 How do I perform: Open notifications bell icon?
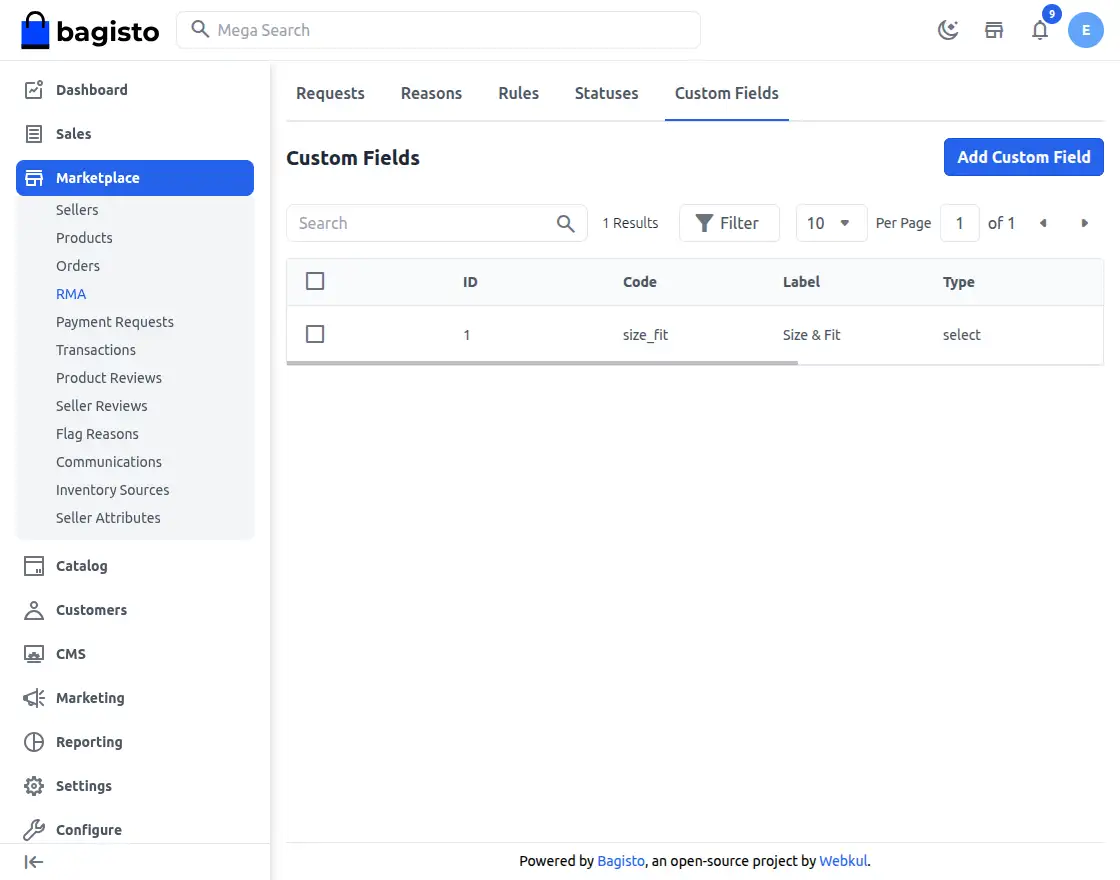[1040, 30]
